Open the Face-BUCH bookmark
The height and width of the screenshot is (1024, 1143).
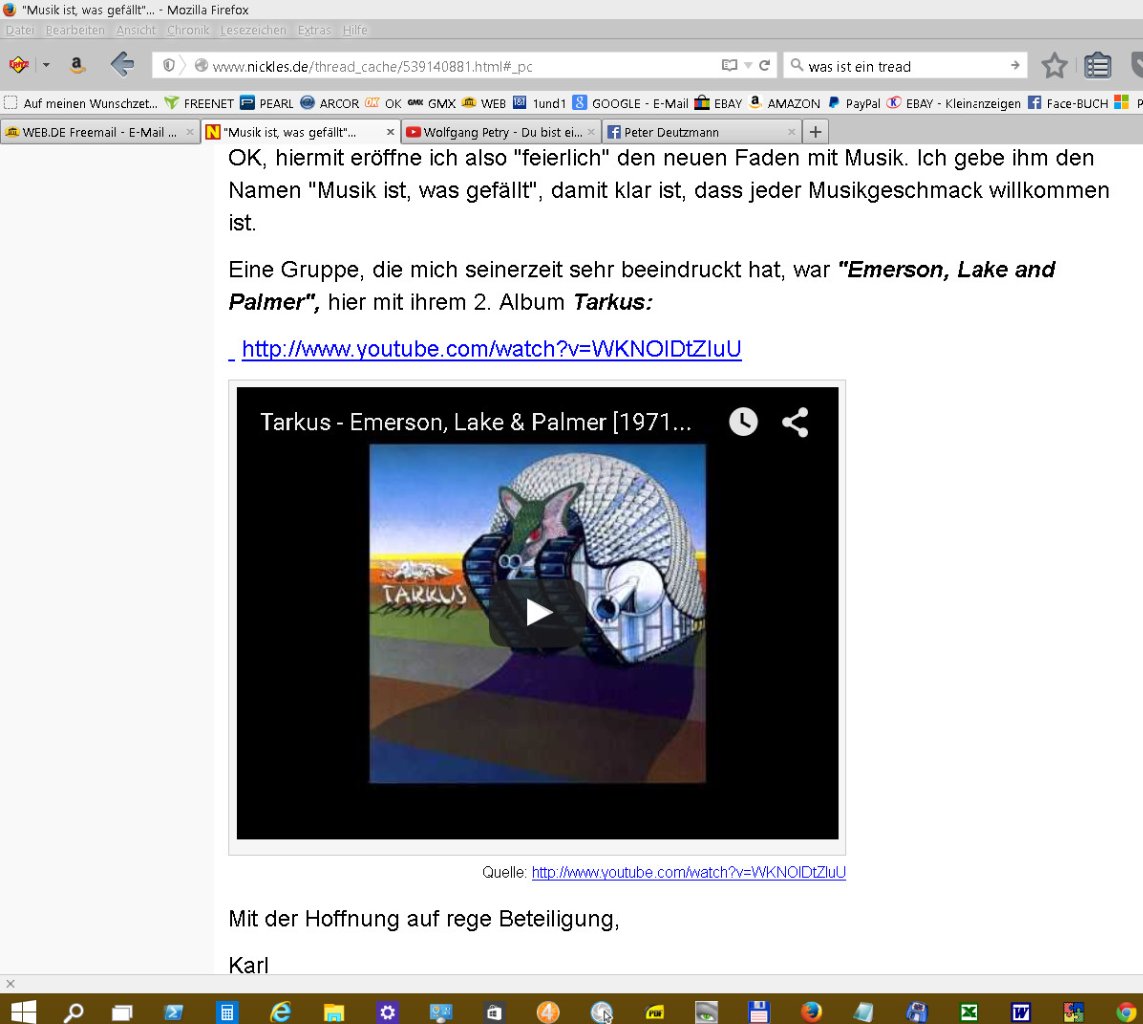pyautogui.click(x=1068, y=103)
